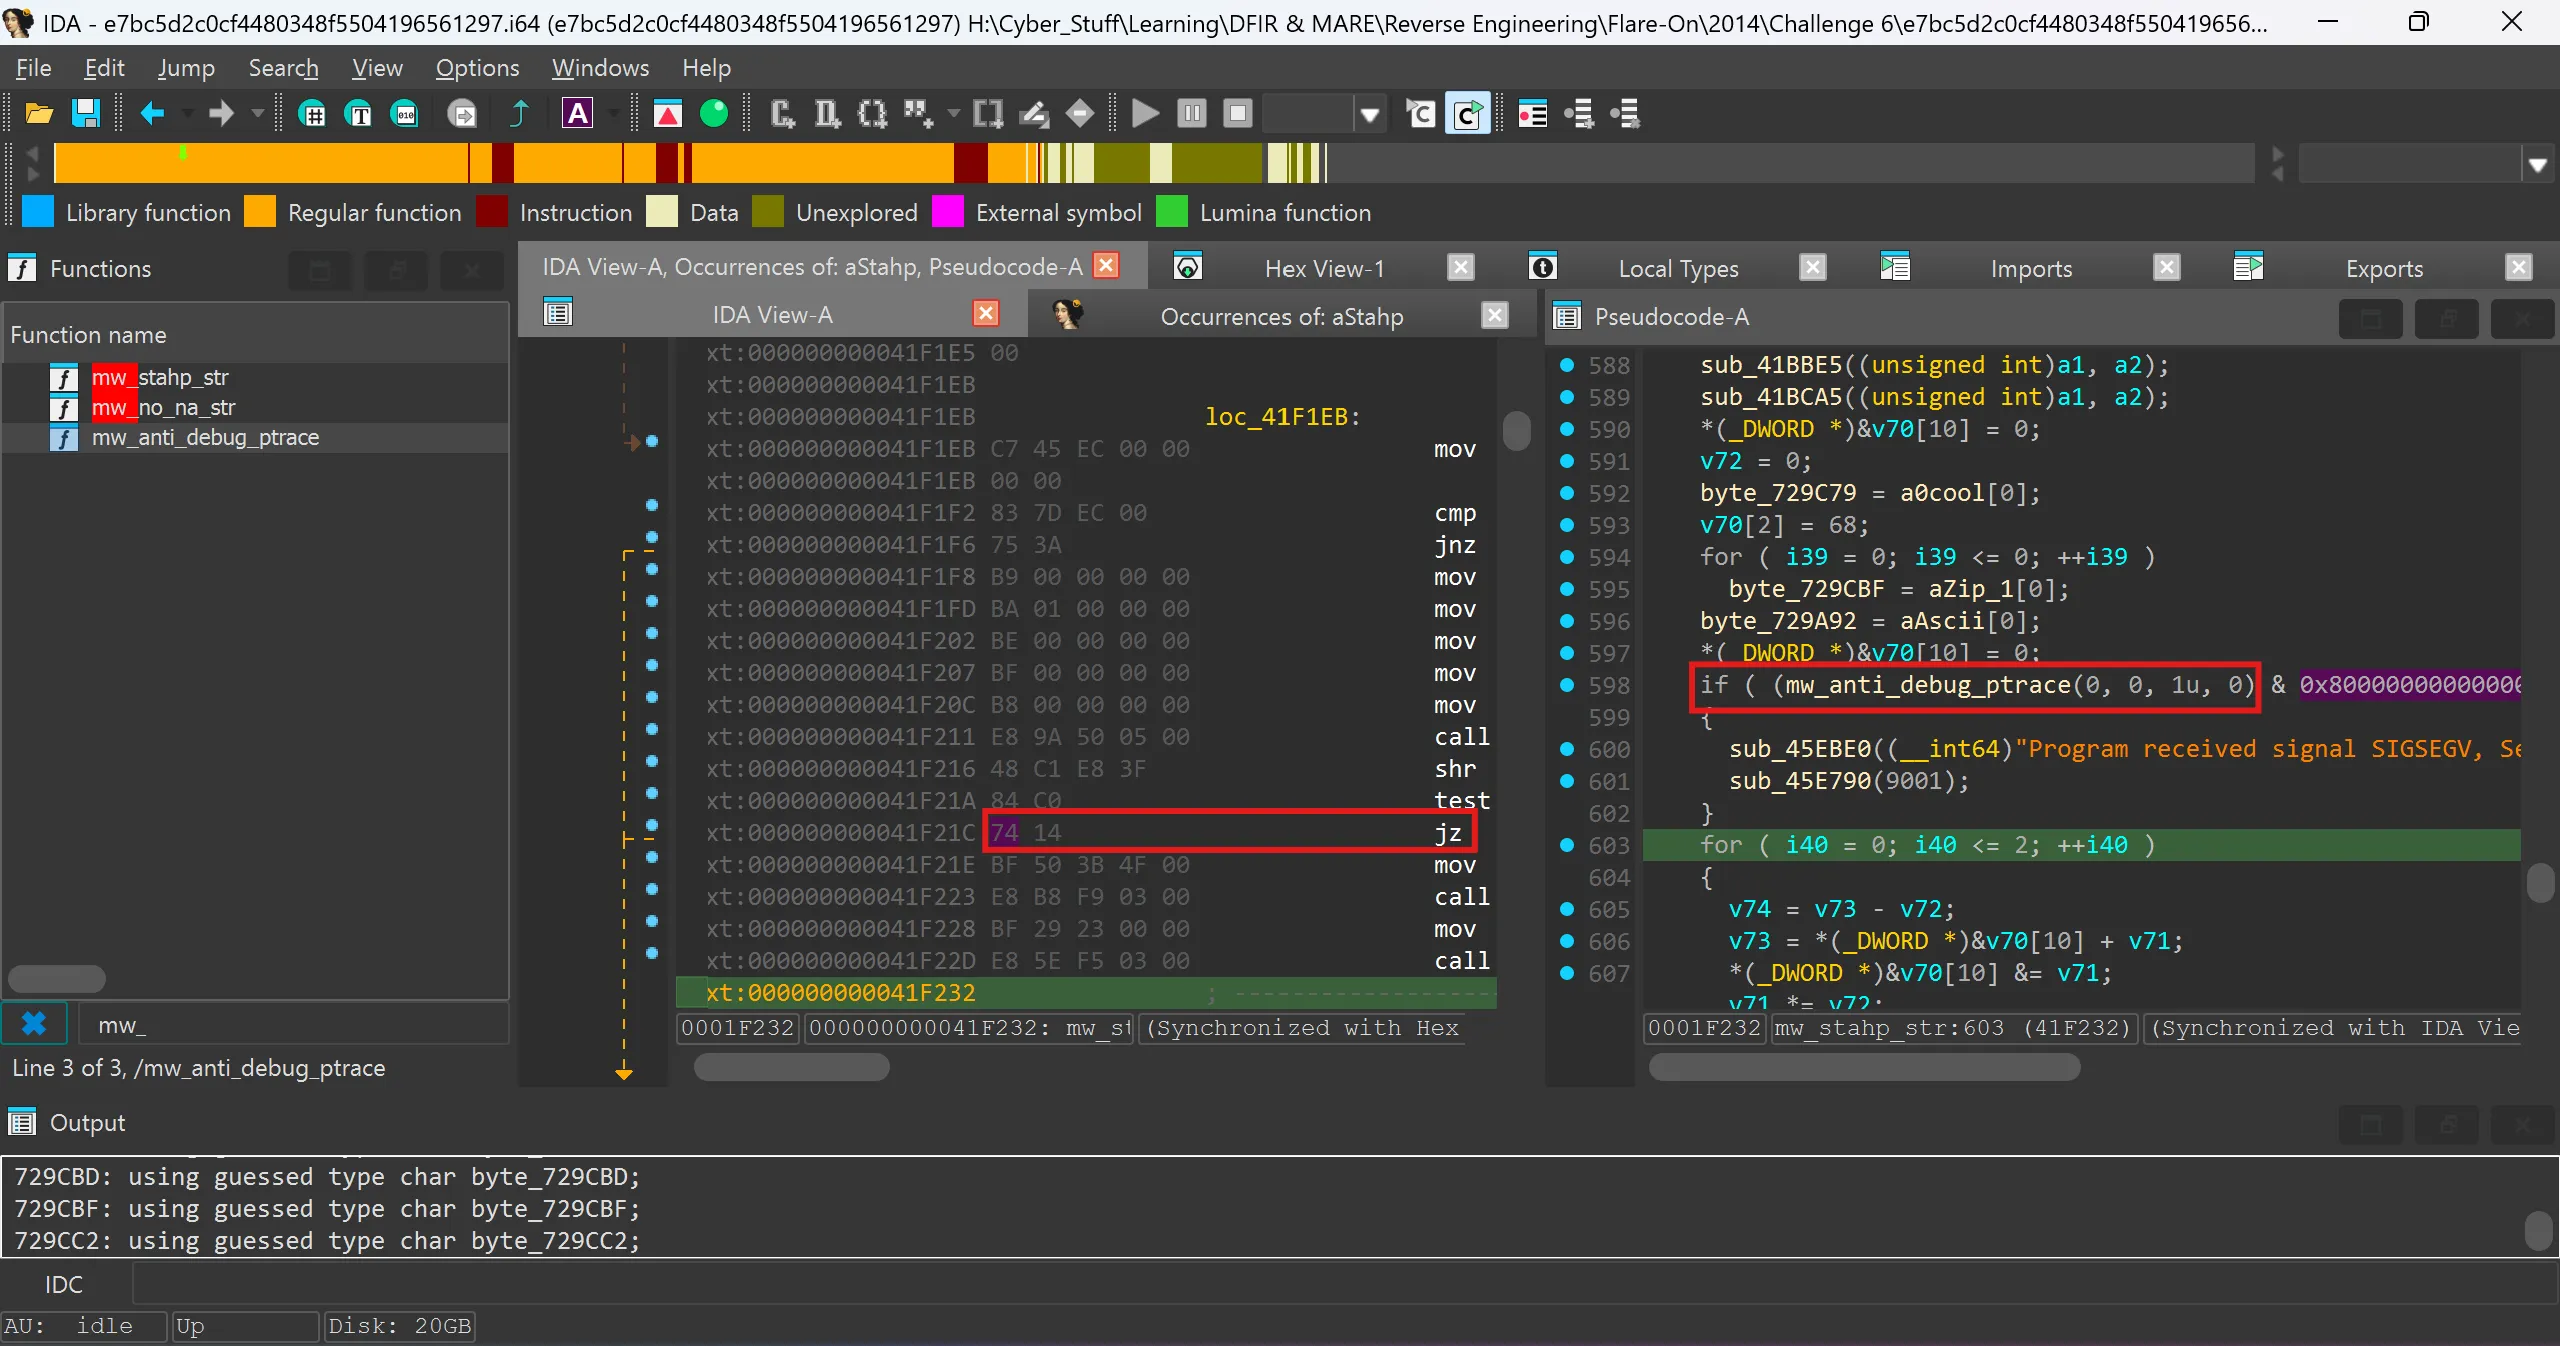
Task: Close the Occurrences of: aStahp tab
Action: [1494, 316]
